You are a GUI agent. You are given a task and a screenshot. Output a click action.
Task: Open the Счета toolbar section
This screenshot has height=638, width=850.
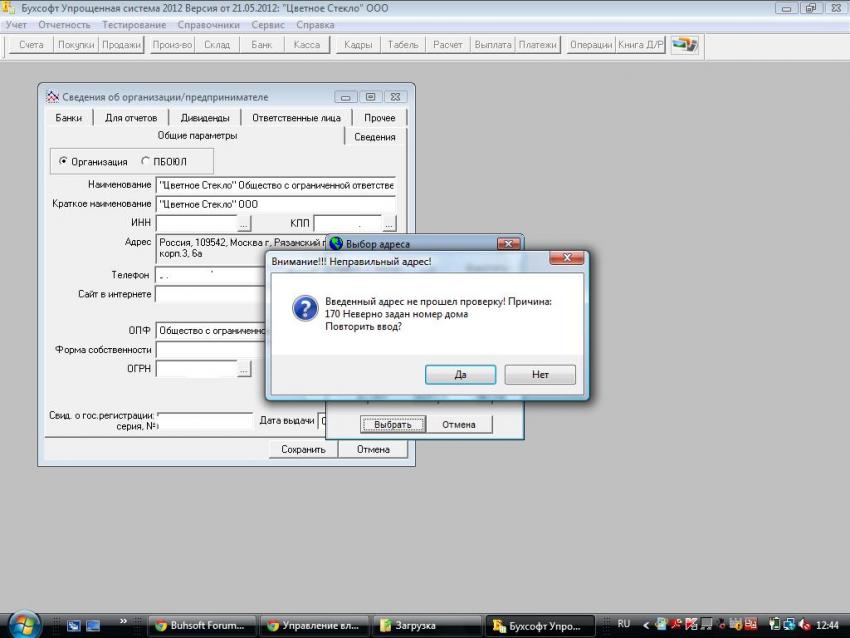(x=31, y=45)
